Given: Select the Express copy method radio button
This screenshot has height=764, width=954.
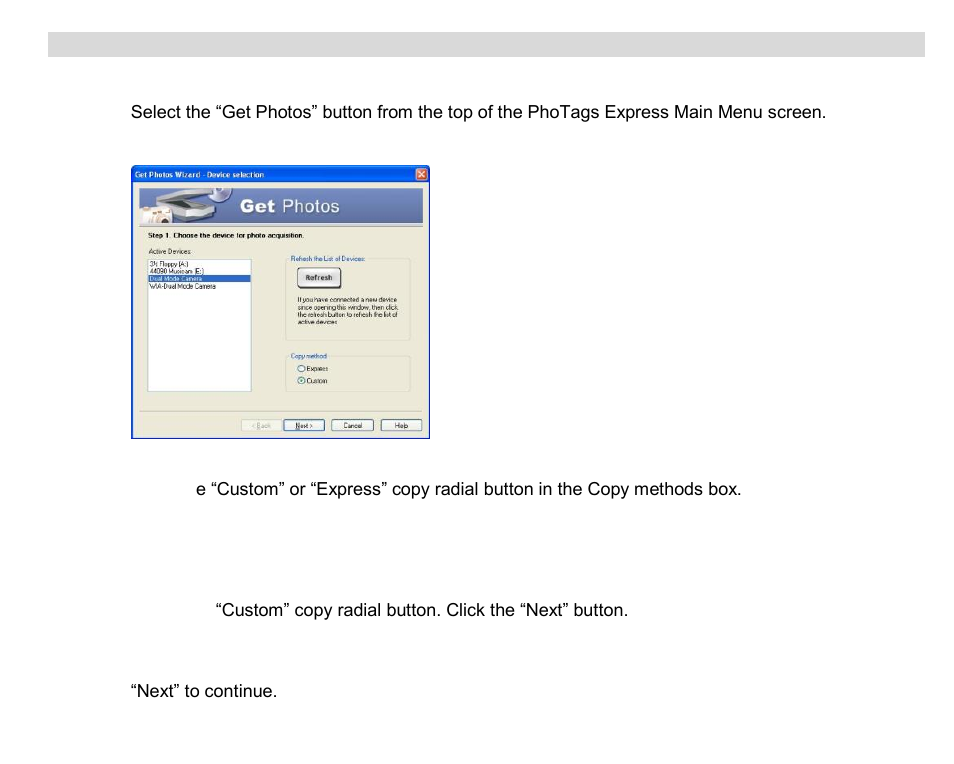Looking at the screenshot, I should (x=301, y=369).
